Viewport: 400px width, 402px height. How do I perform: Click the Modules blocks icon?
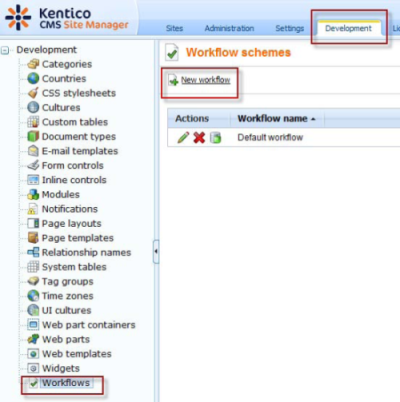point(33,194)
